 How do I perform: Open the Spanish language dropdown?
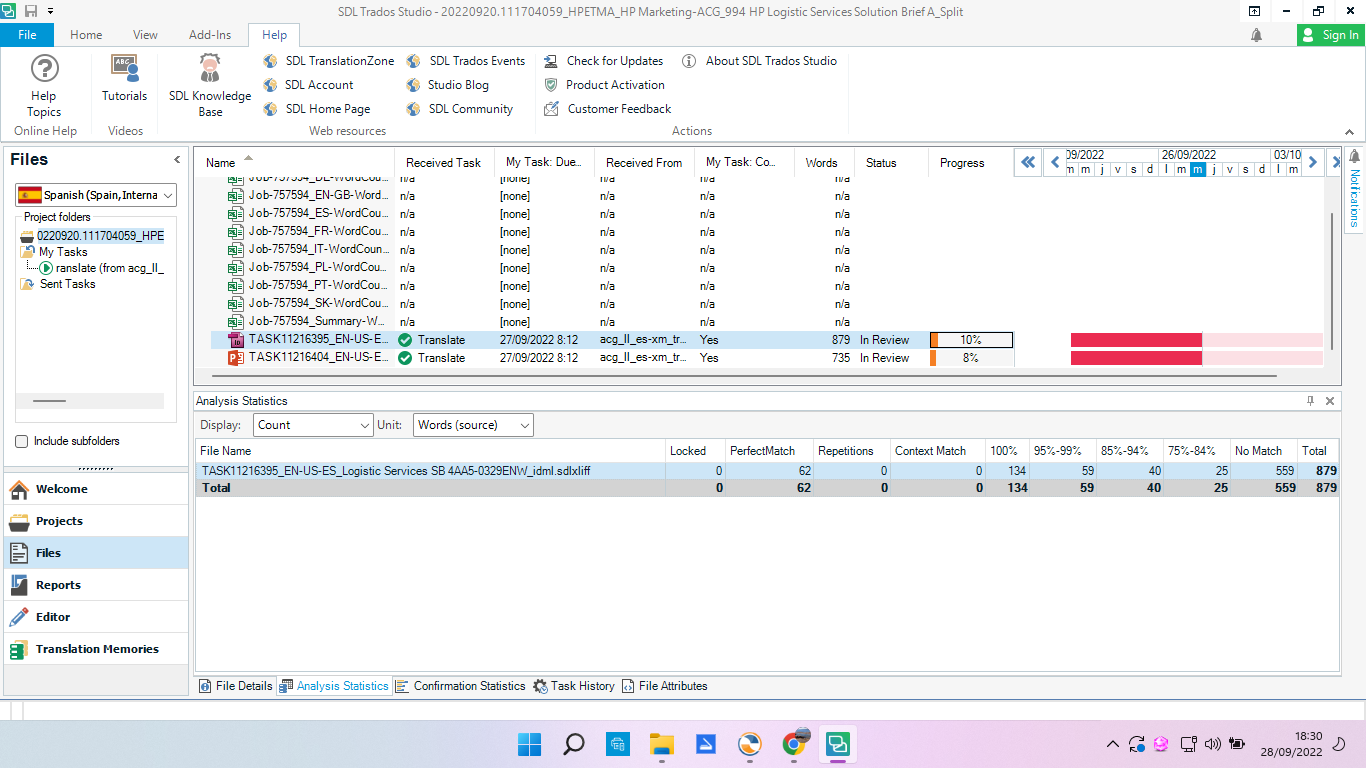96,195
